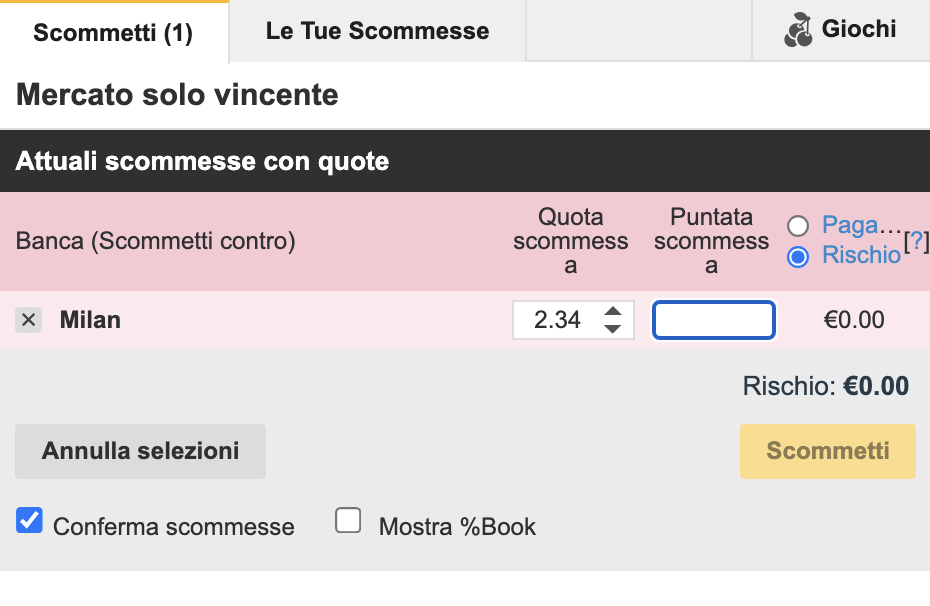Click the Mercato solo vincente heading
930x606 pixels.
[177, 95]
